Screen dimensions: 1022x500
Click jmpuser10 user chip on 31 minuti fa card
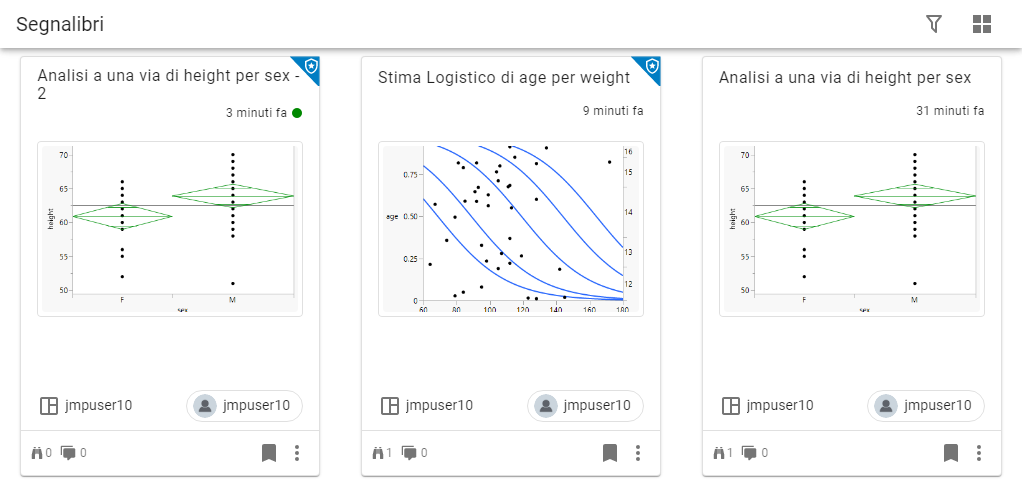[x=926, y=405]
